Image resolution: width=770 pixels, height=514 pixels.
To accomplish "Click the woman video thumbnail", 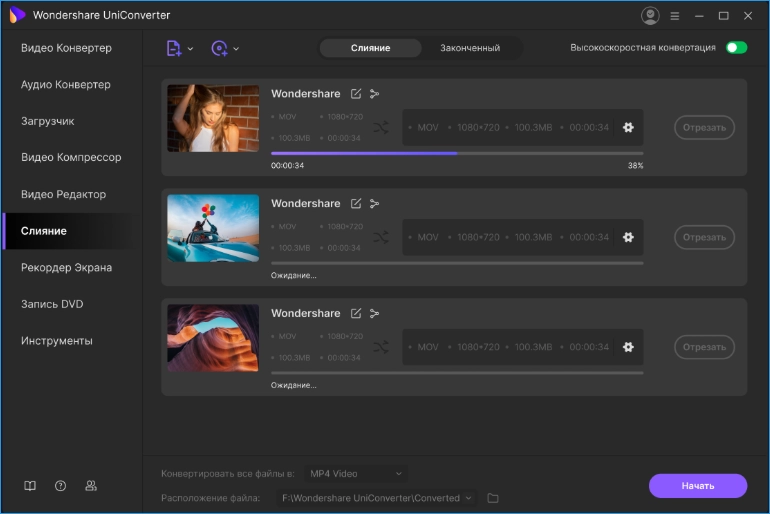I will point(213,118).
